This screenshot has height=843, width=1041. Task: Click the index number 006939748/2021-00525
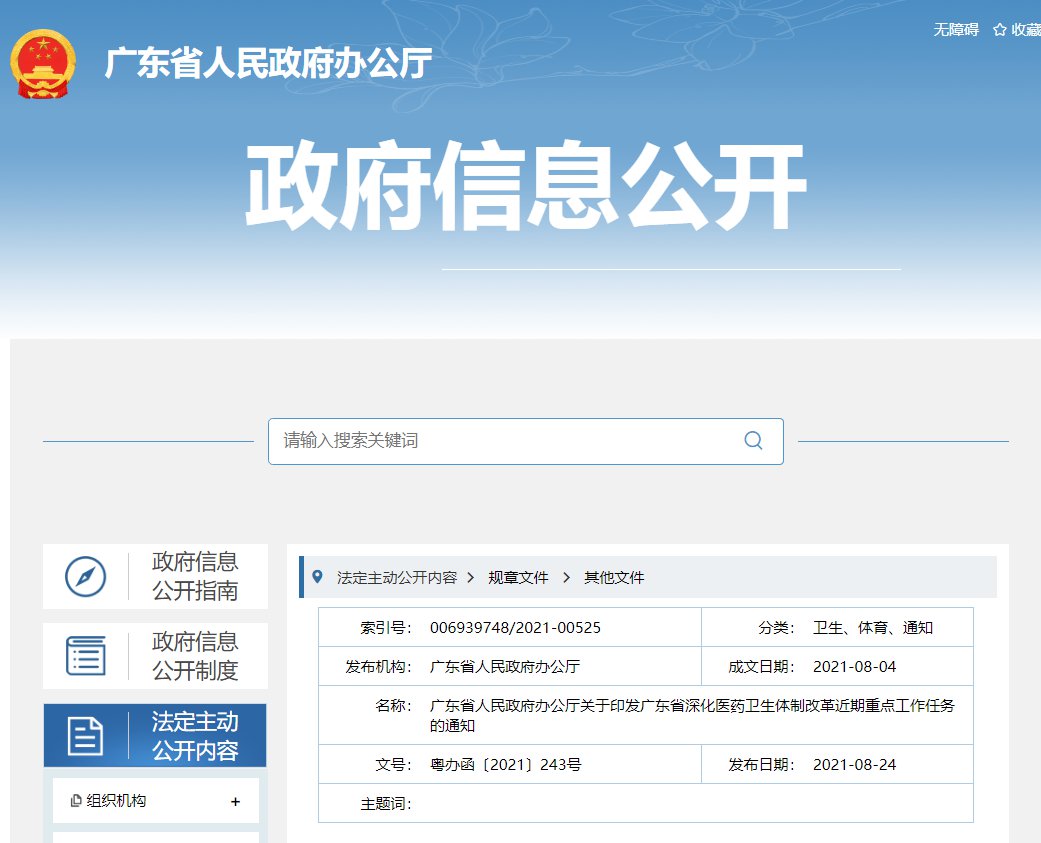515,627
